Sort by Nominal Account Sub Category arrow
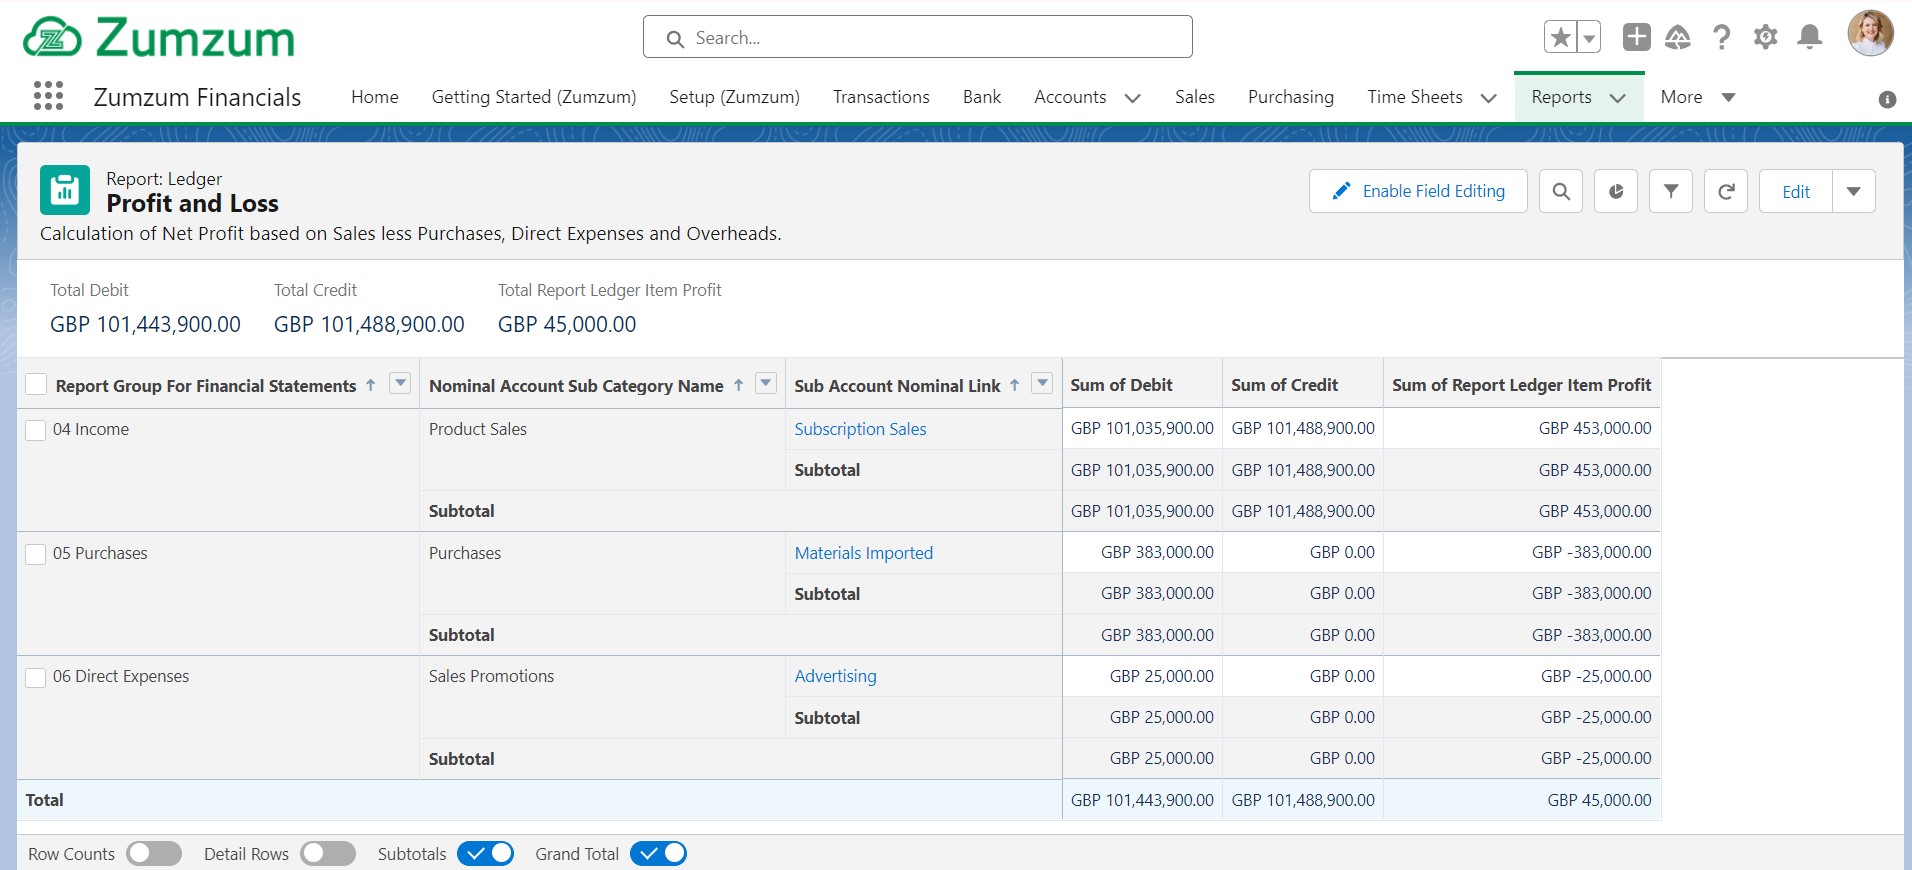This screenshot has height=870, width=1912. (x=738, y=385)
